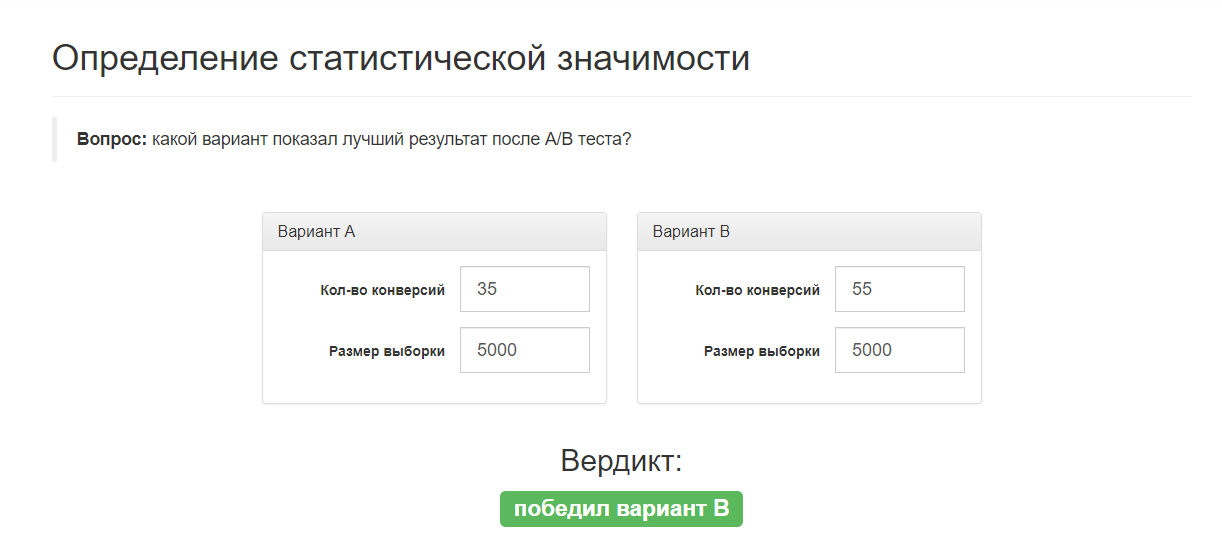This screenshot has height=536, width=1222.
Task: Click the green 'победил вариант B' badge
Action: click(621, 509)
